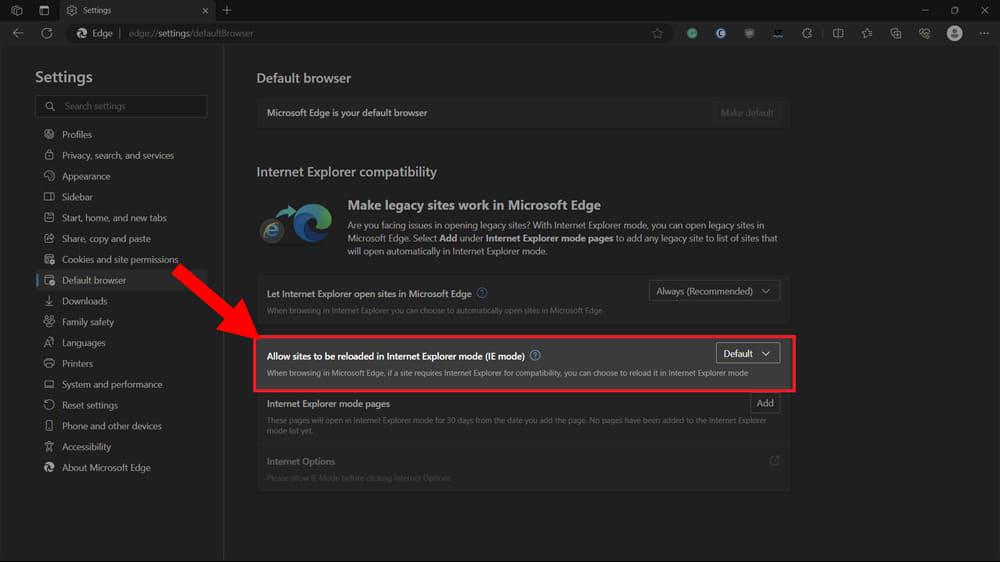Image resolution: width=1000 pixels, height=562 pixels.
Task: Click the shield extension icon
Action: [x=749, y=33]
